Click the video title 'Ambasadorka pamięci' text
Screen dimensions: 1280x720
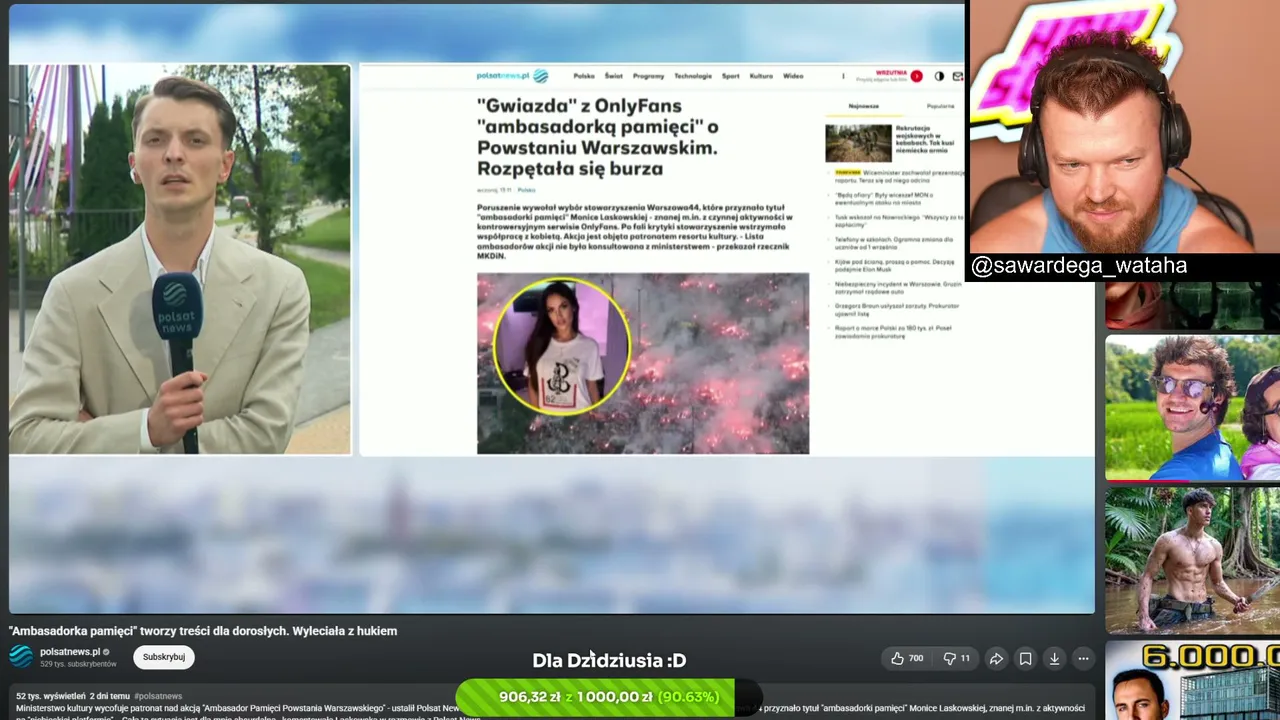(x=203, y=631)
